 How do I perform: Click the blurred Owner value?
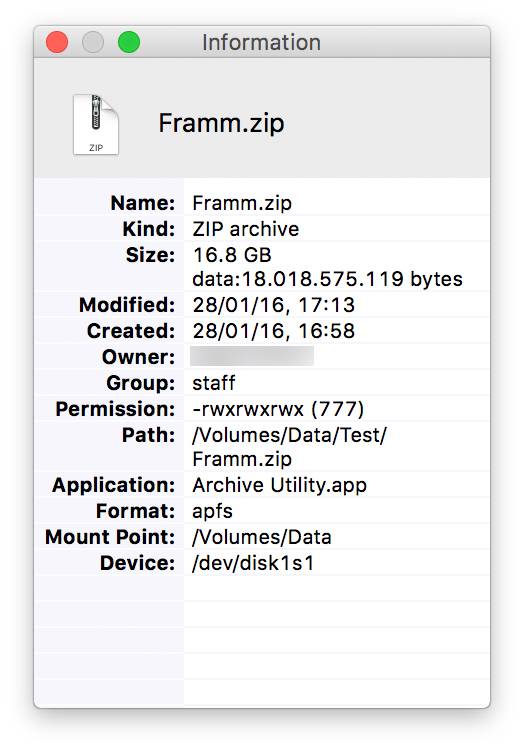point(252,356)
